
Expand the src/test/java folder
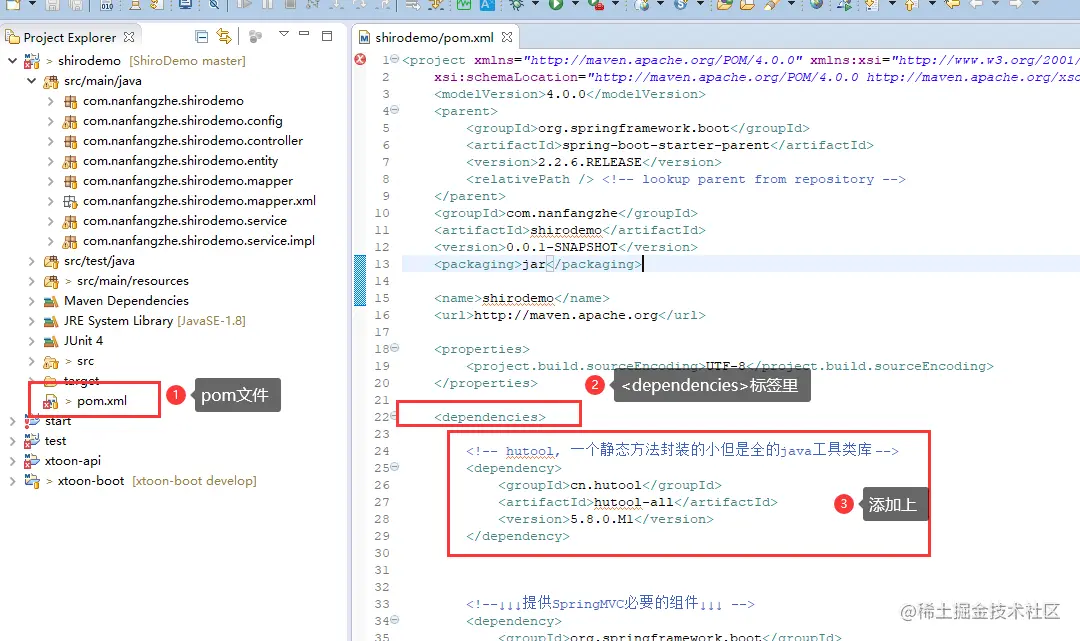coord(32,261)
